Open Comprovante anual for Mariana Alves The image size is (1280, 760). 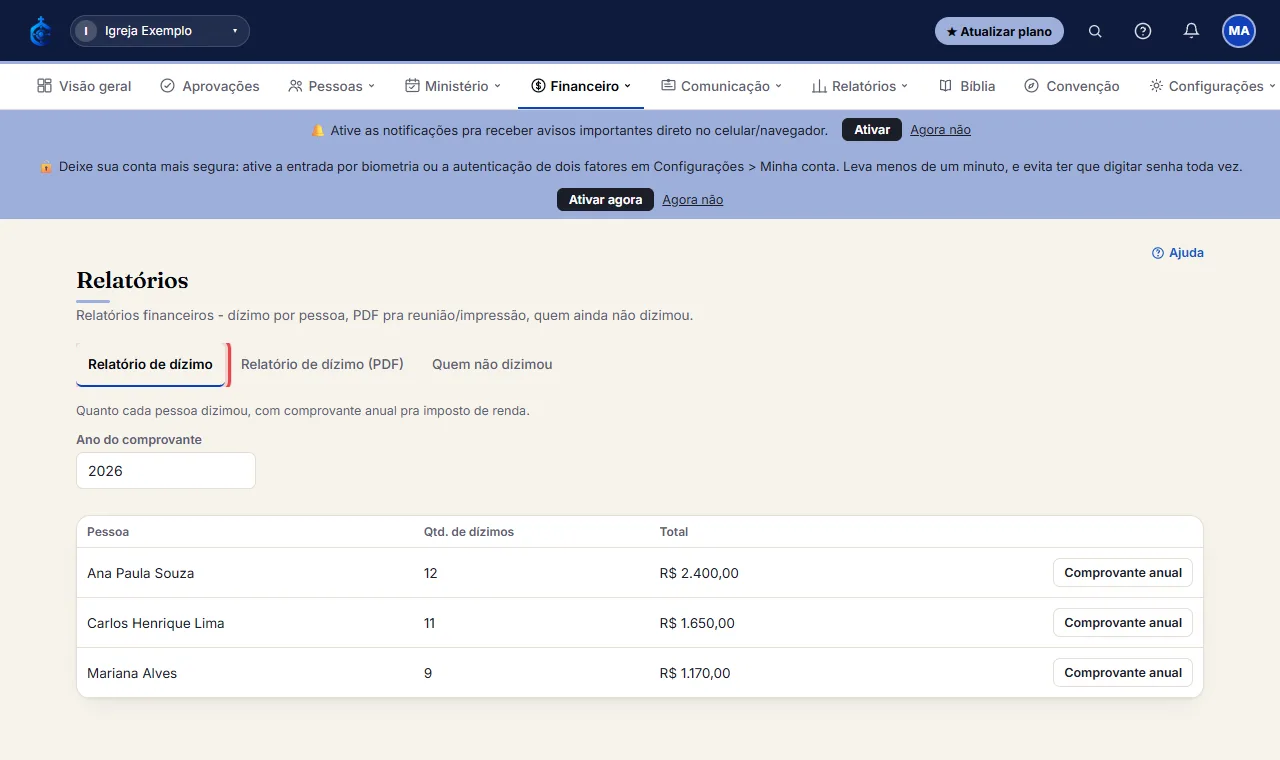coord(1123,673)
